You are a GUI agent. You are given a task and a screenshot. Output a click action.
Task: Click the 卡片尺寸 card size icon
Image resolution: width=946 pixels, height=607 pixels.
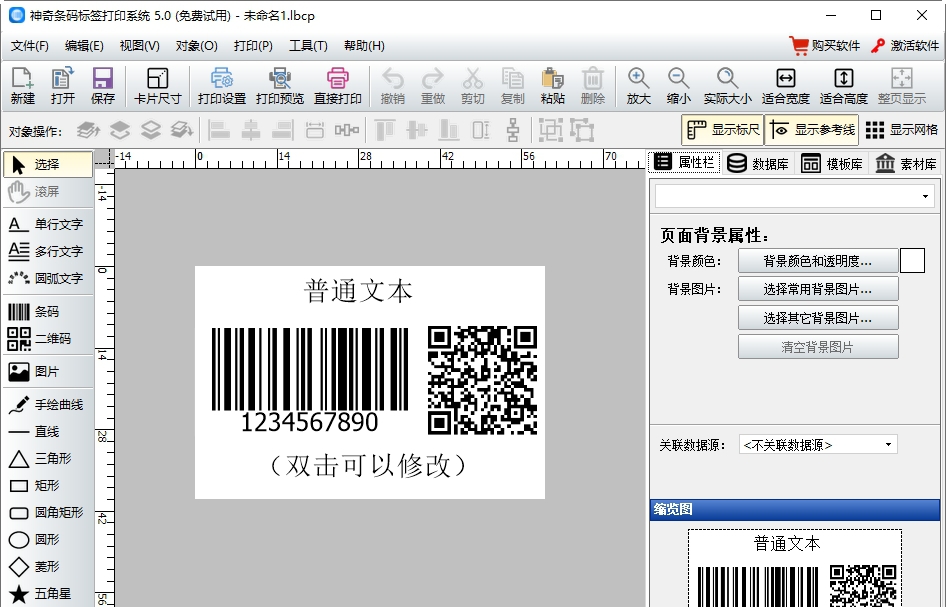pyautogui.click(x=156, y=85)
